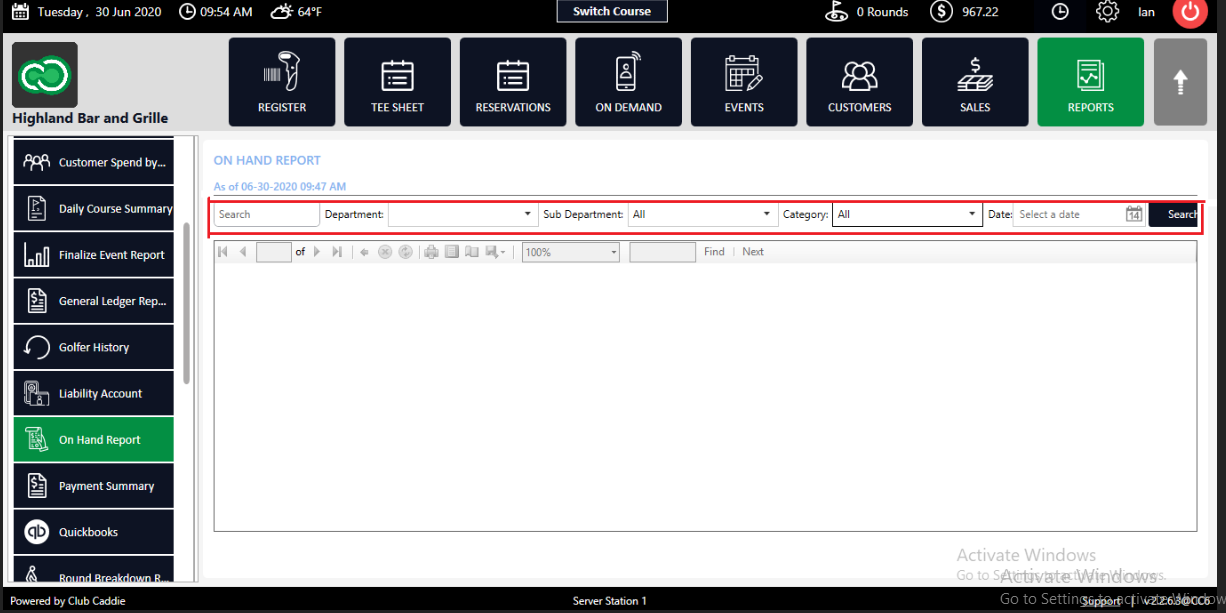This screenshot has width=1226, height=613.
Task: Click the page setup toolbar icon
Action: 472,252
